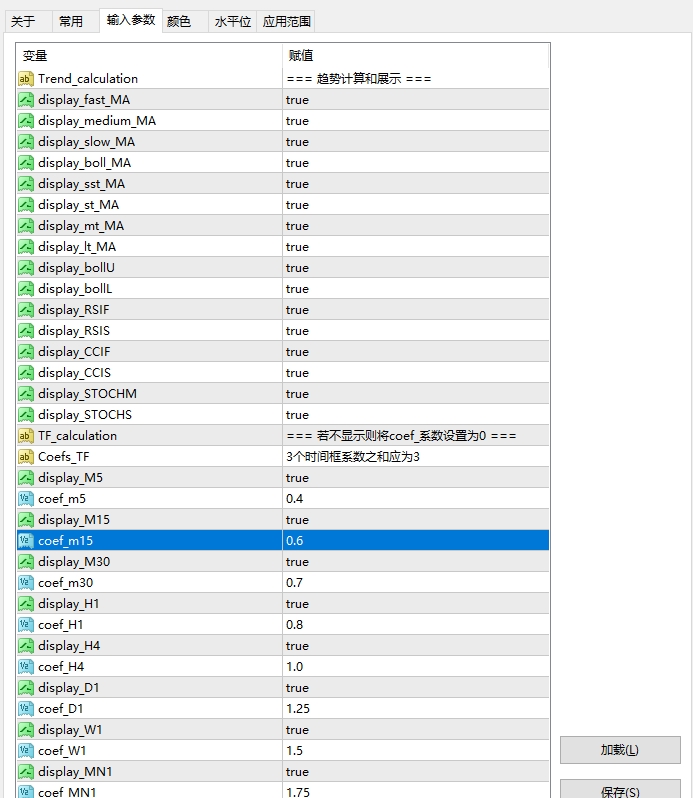The image size is (693, 798).
Task: Select the 若不显示则将coef_系数设置为0 value
Action: (x=401, y=436)
